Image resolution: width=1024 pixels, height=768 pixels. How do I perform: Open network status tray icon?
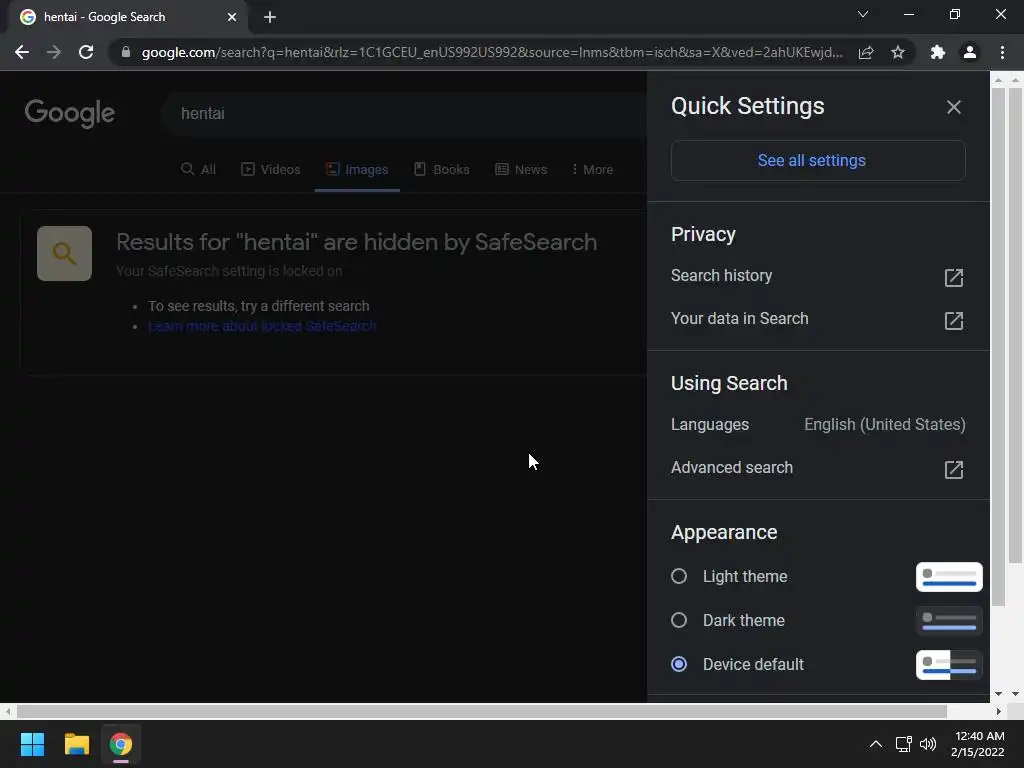(x=904, y=744)
